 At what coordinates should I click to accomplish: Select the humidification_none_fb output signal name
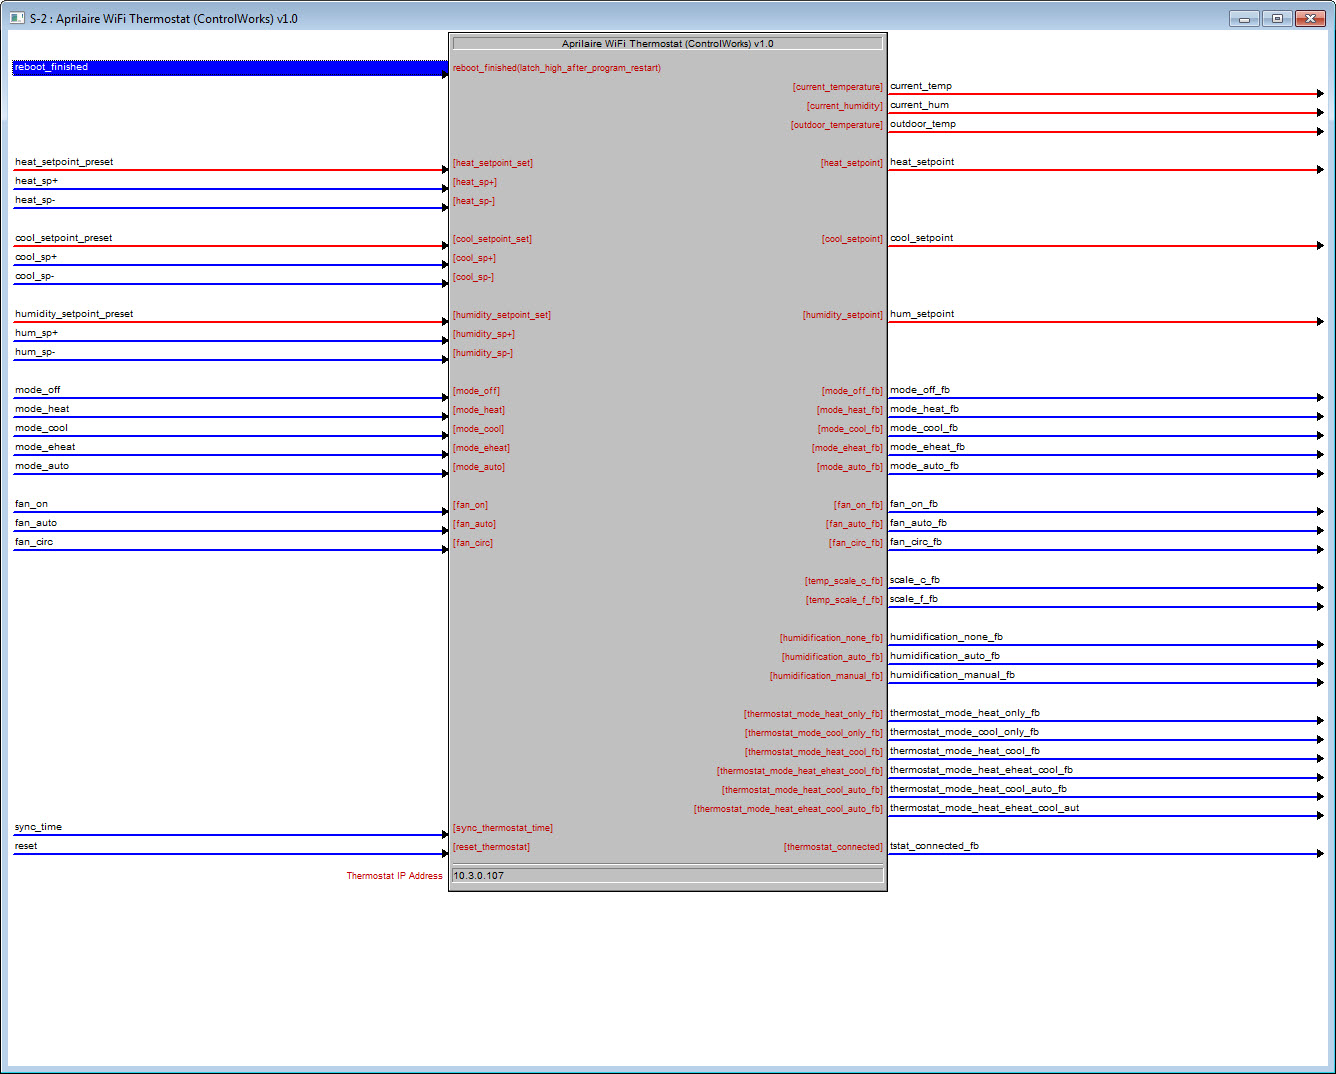pyautogui.click(x=947, y=637)
